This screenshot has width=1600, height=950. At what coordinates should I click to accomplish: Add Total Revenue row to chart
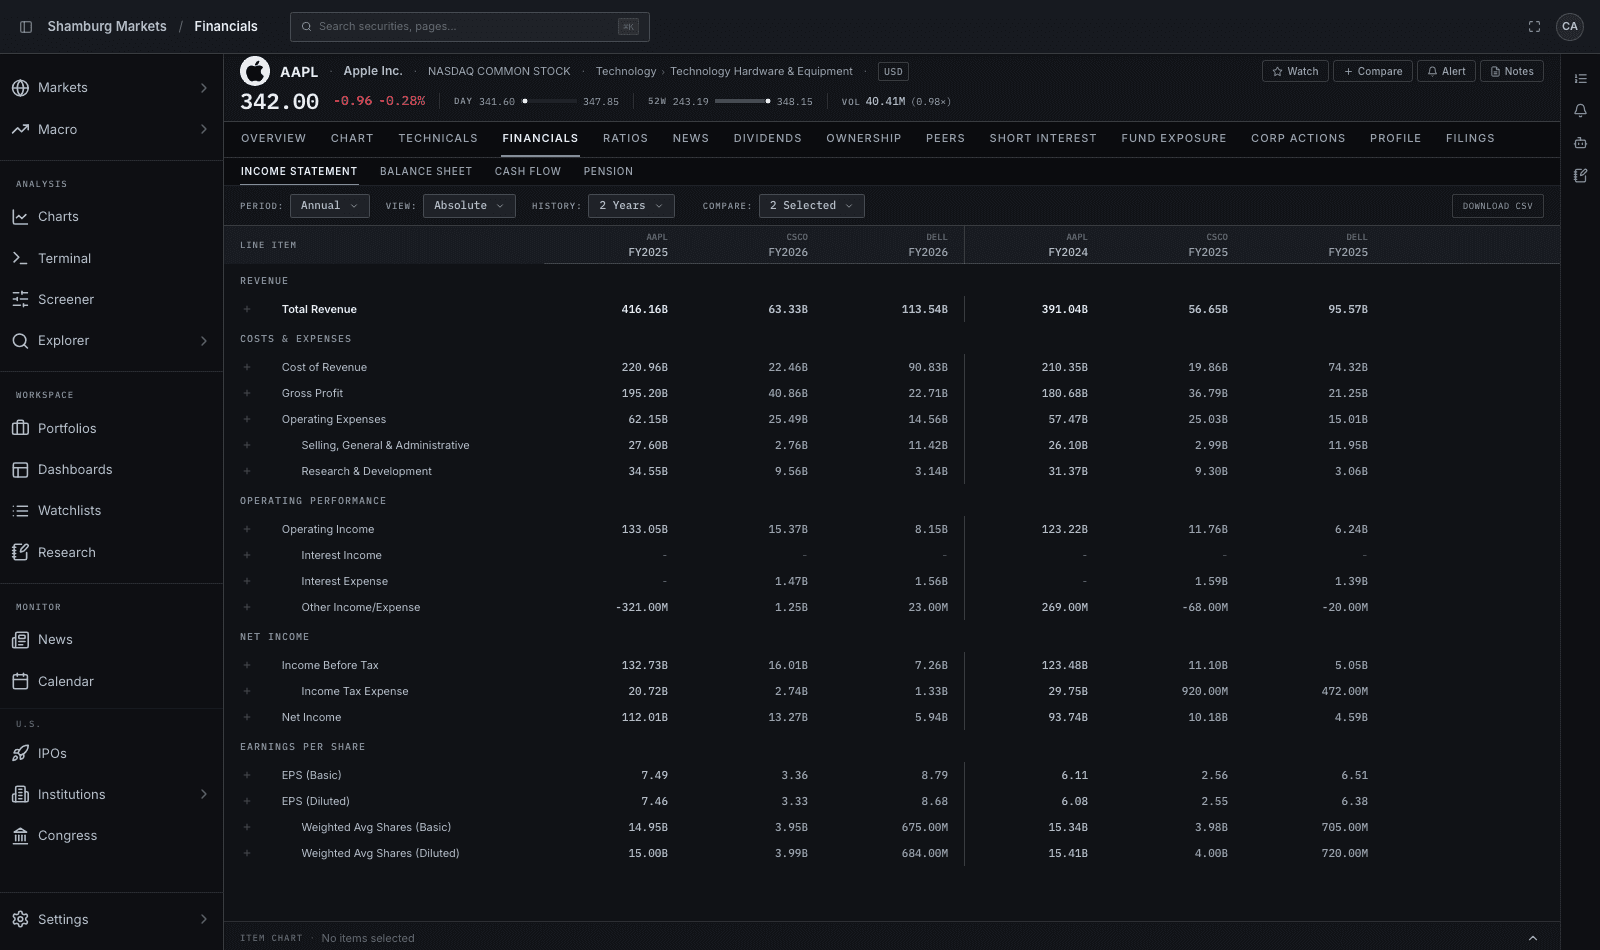tap(247, 310)
